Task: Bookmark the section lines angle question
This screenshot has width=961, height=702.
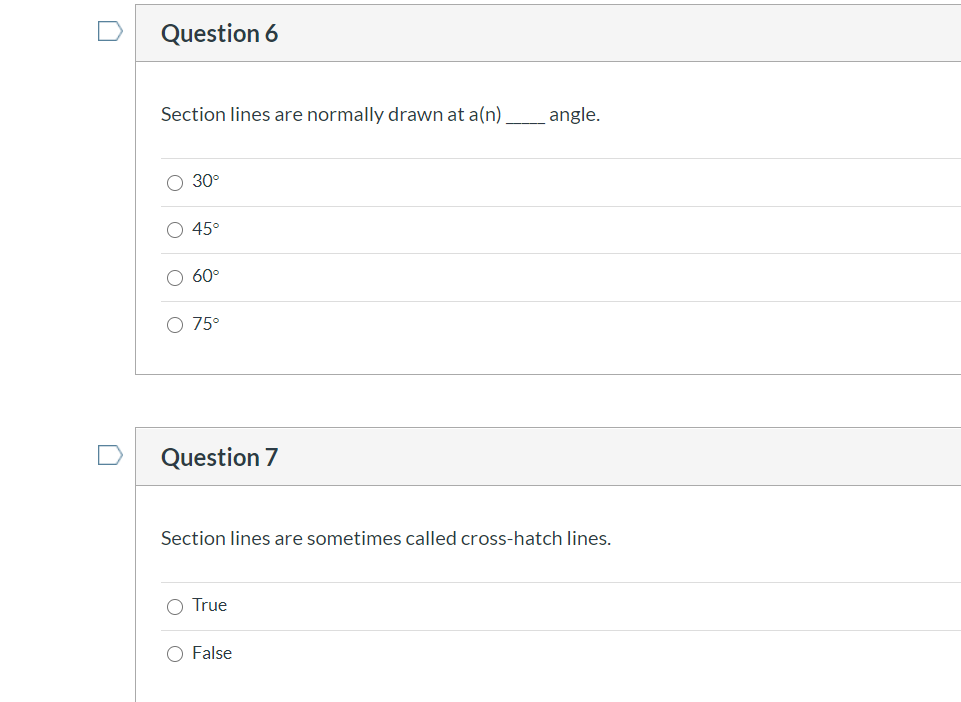Action: click(x=109, y=31)
